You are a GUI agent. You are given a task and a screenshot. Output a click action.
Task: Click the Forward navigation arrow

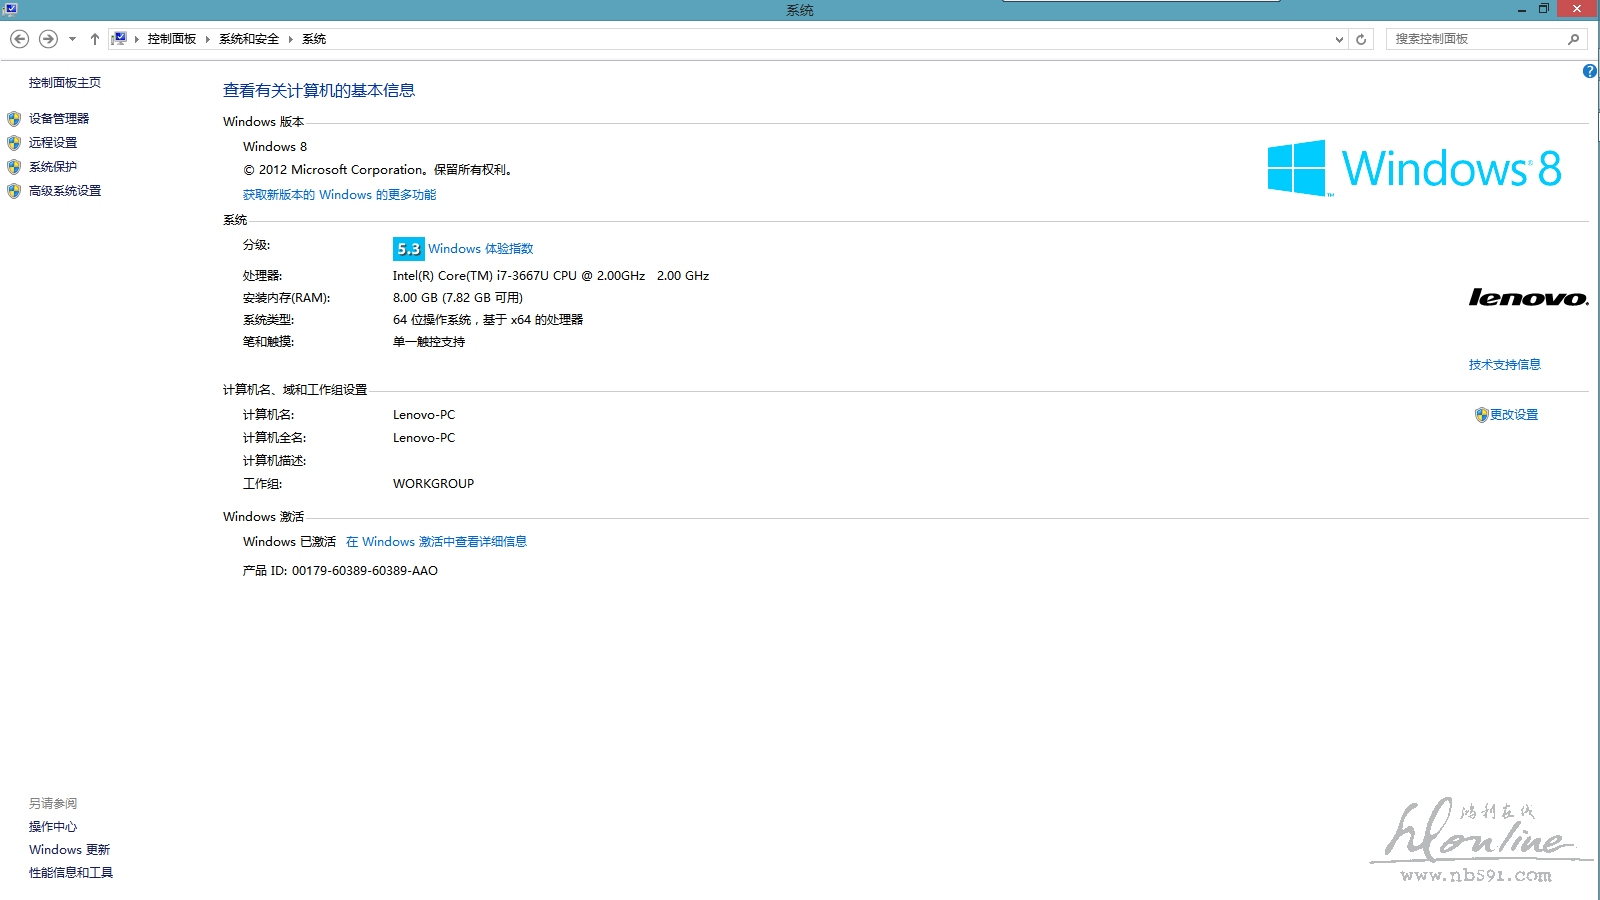pyautogui.click(x=48, y=39)
